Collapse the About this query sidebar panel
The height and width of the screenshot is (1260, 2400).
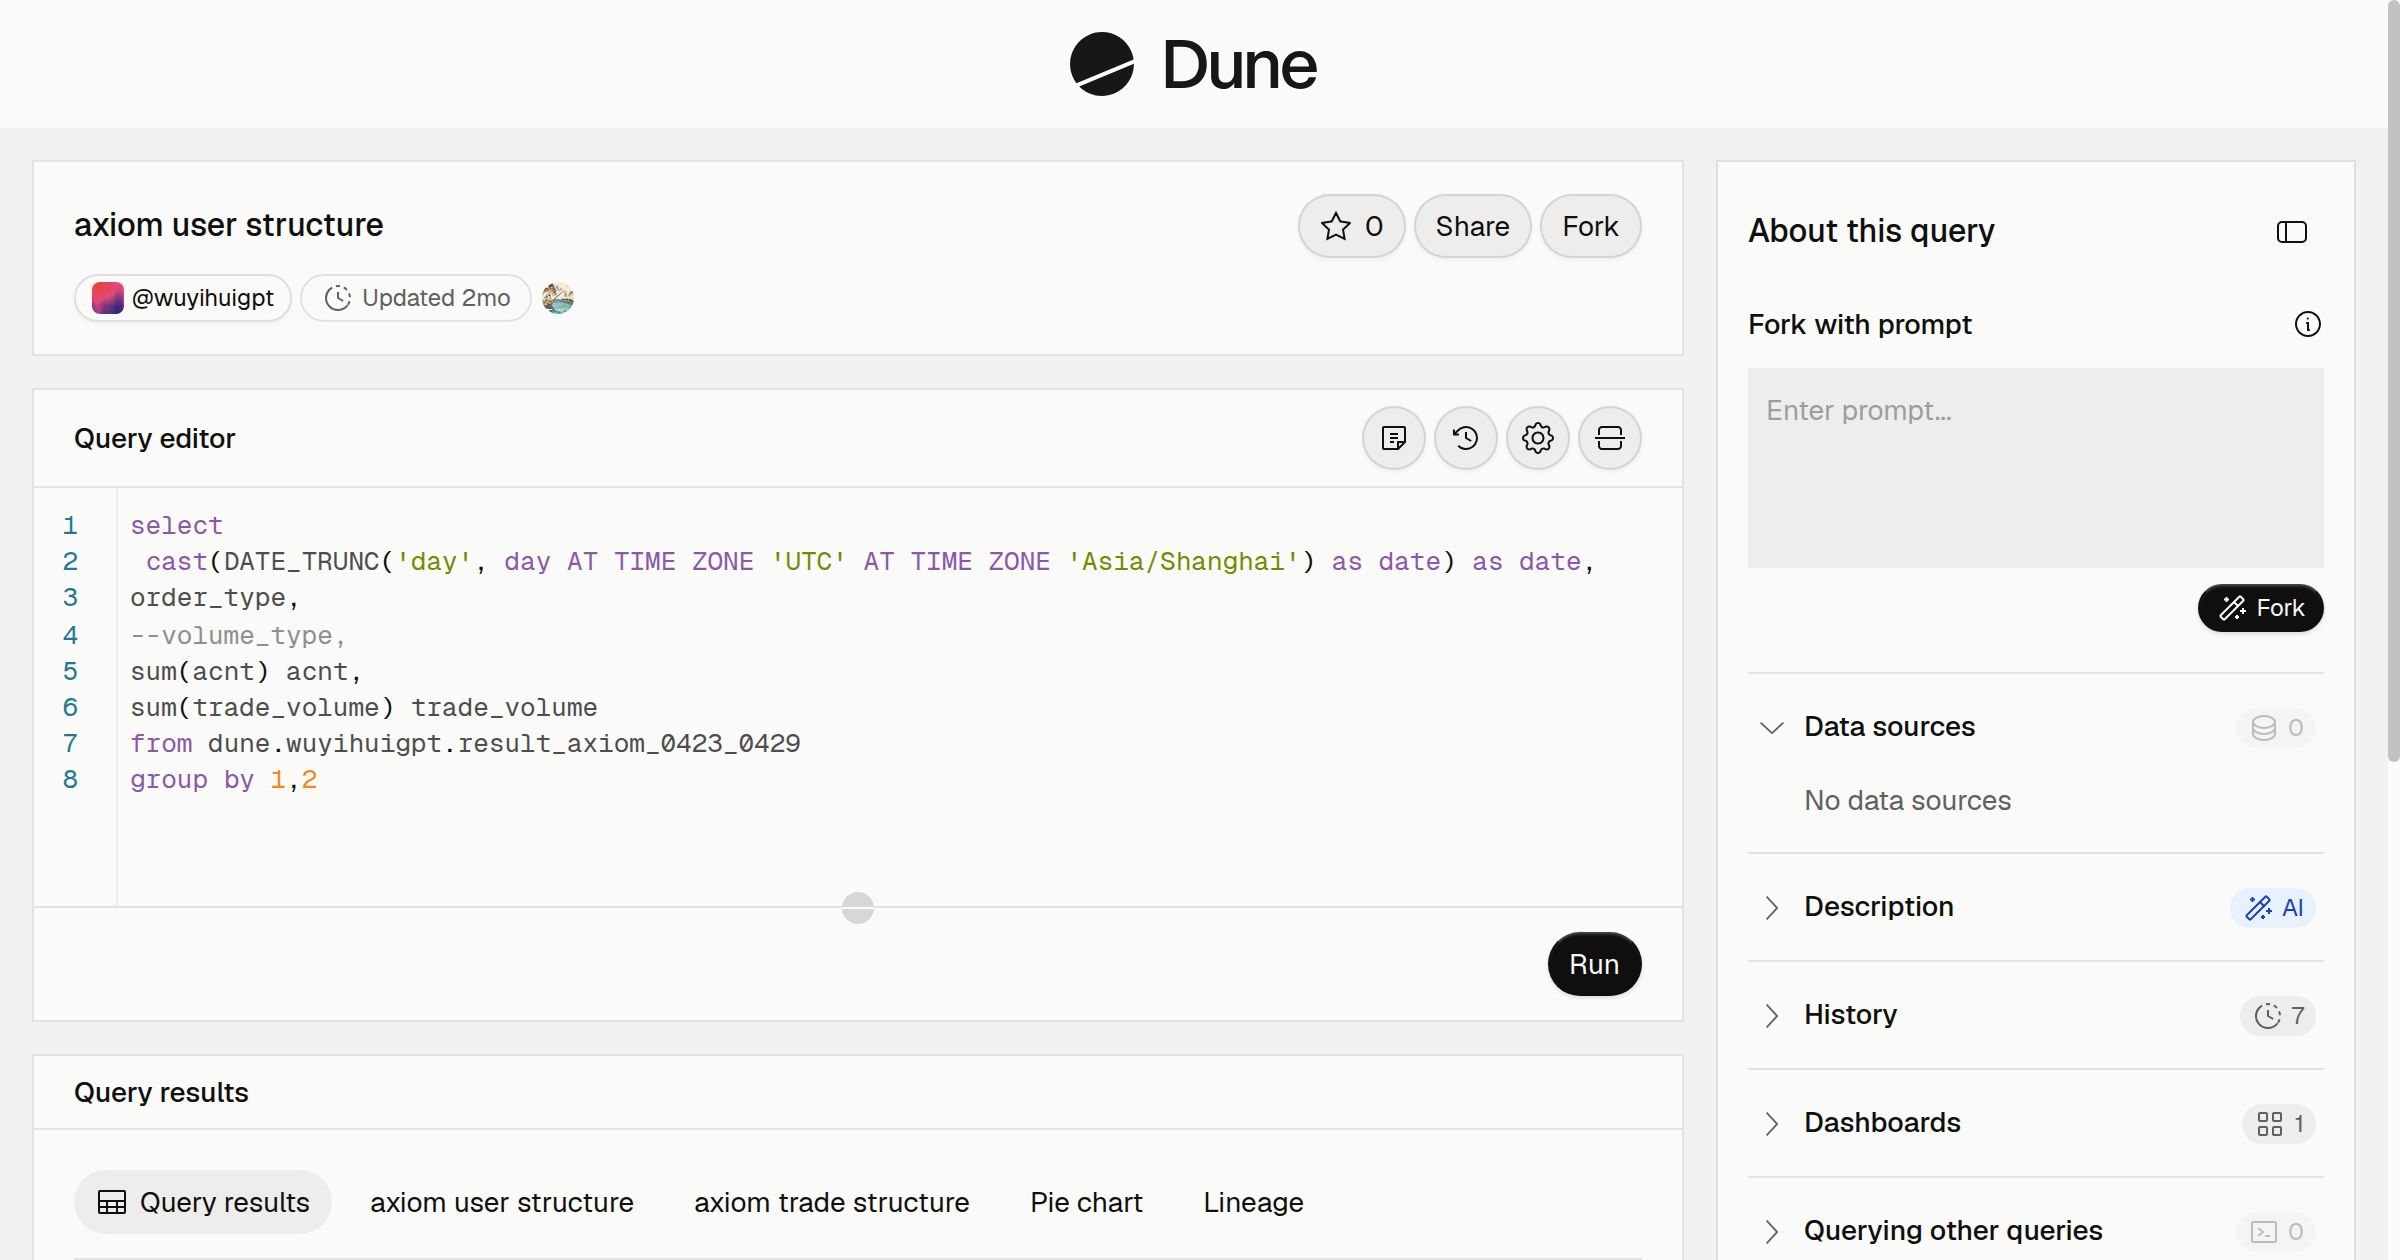(x=2291, y=232)
